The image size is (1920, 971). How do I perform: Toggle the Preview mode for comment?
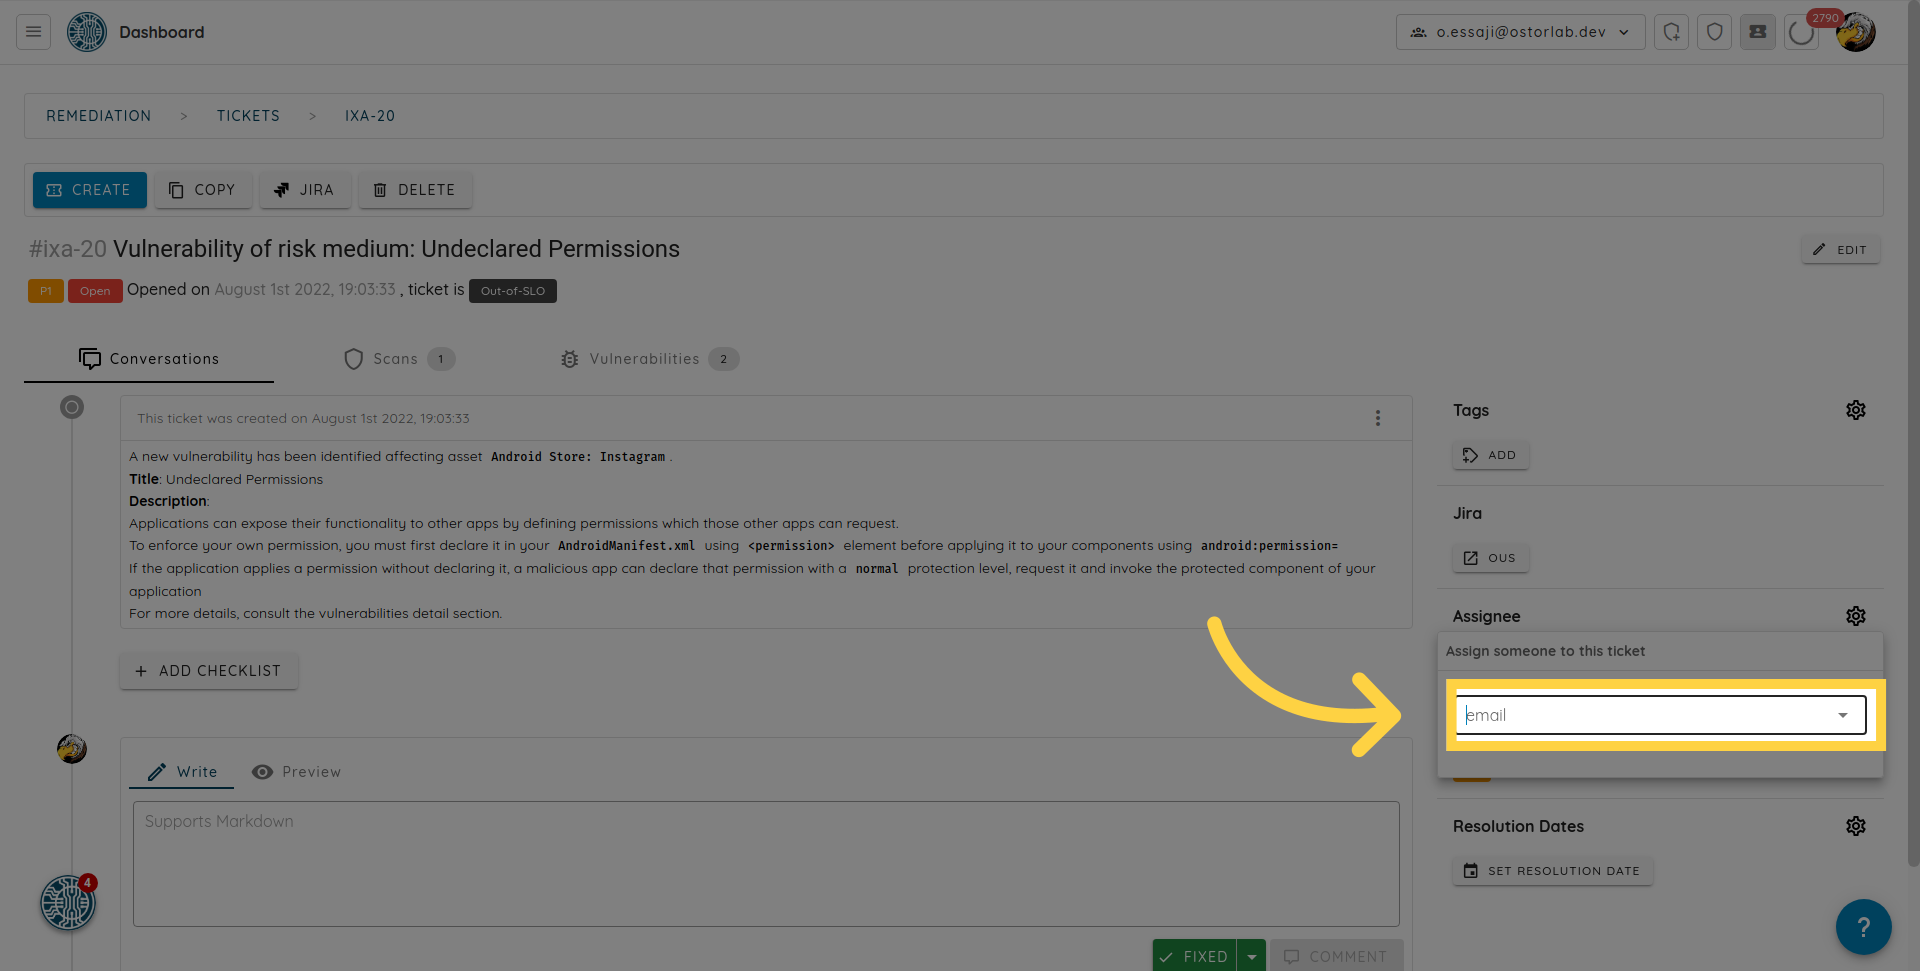(297, 772)
